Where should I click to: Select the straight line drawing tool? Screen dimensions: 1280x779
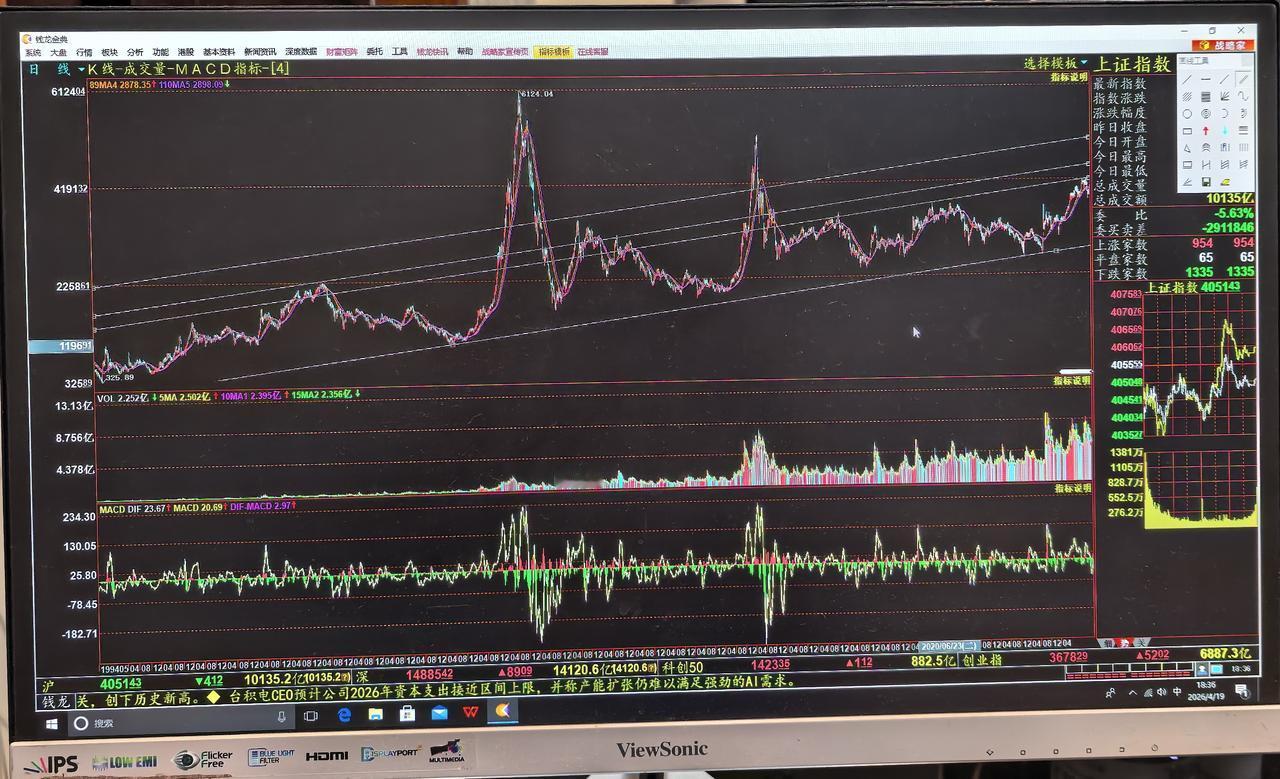[x=1187, y=79]
